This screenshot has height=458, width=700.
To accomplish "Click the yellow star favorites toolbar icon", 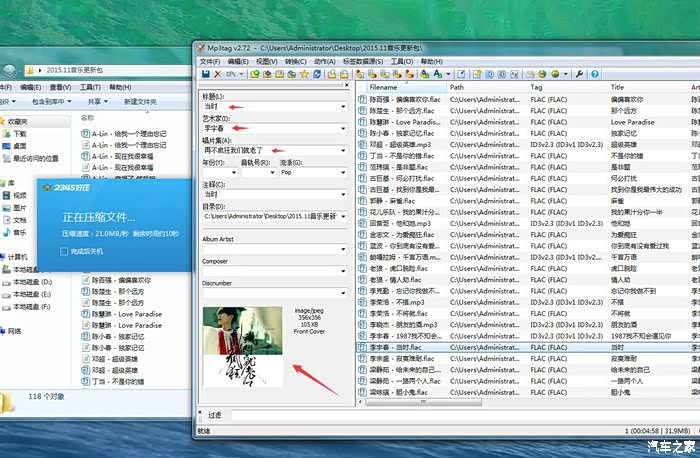I will 304,74.
